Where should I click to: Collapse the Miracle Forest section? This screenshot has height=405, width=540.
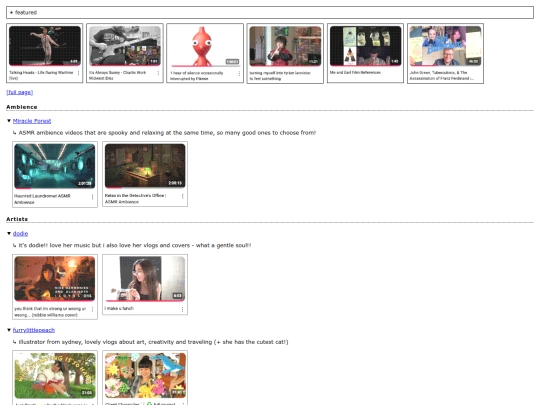pos(9,121)
